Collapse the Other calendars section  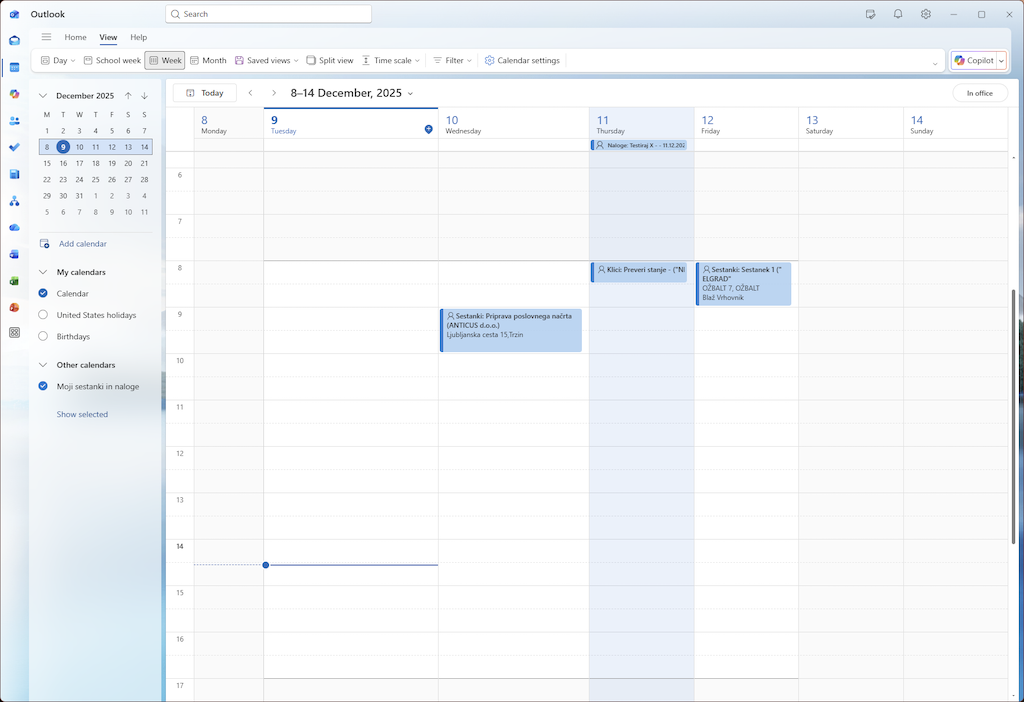pyautogui.click(x=43, y=365)
